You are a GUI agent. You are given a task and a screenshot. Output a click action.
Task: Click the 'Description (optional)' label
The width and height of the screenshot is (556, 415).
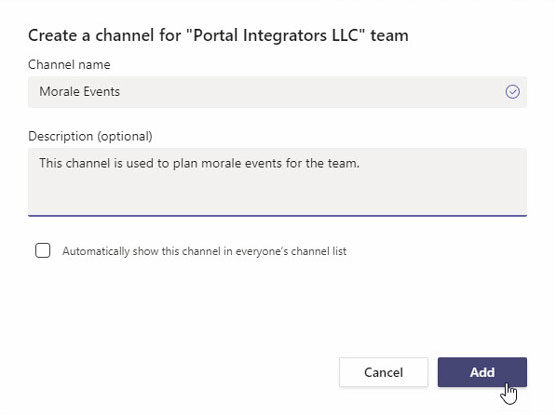(90, 136)
